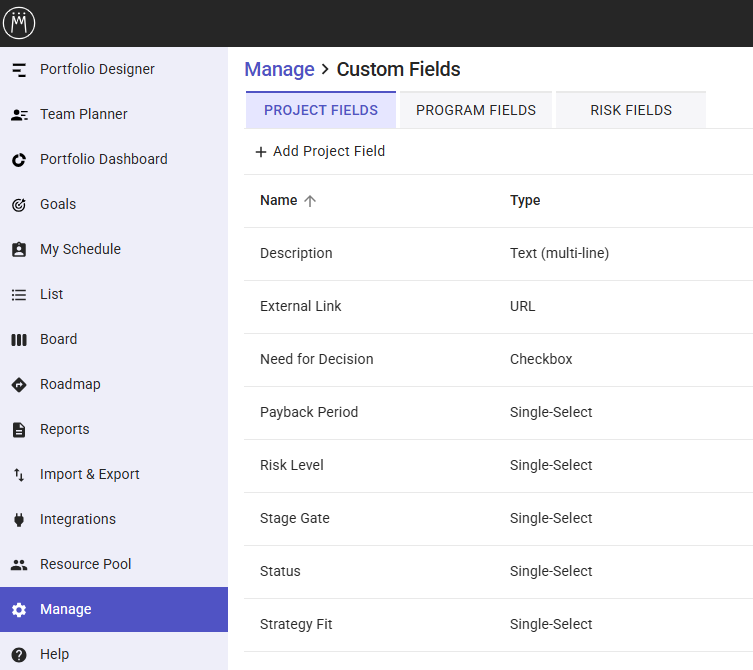753x670 pixels.
Task: Click the Goals target icon
Action: coord(19,205)
